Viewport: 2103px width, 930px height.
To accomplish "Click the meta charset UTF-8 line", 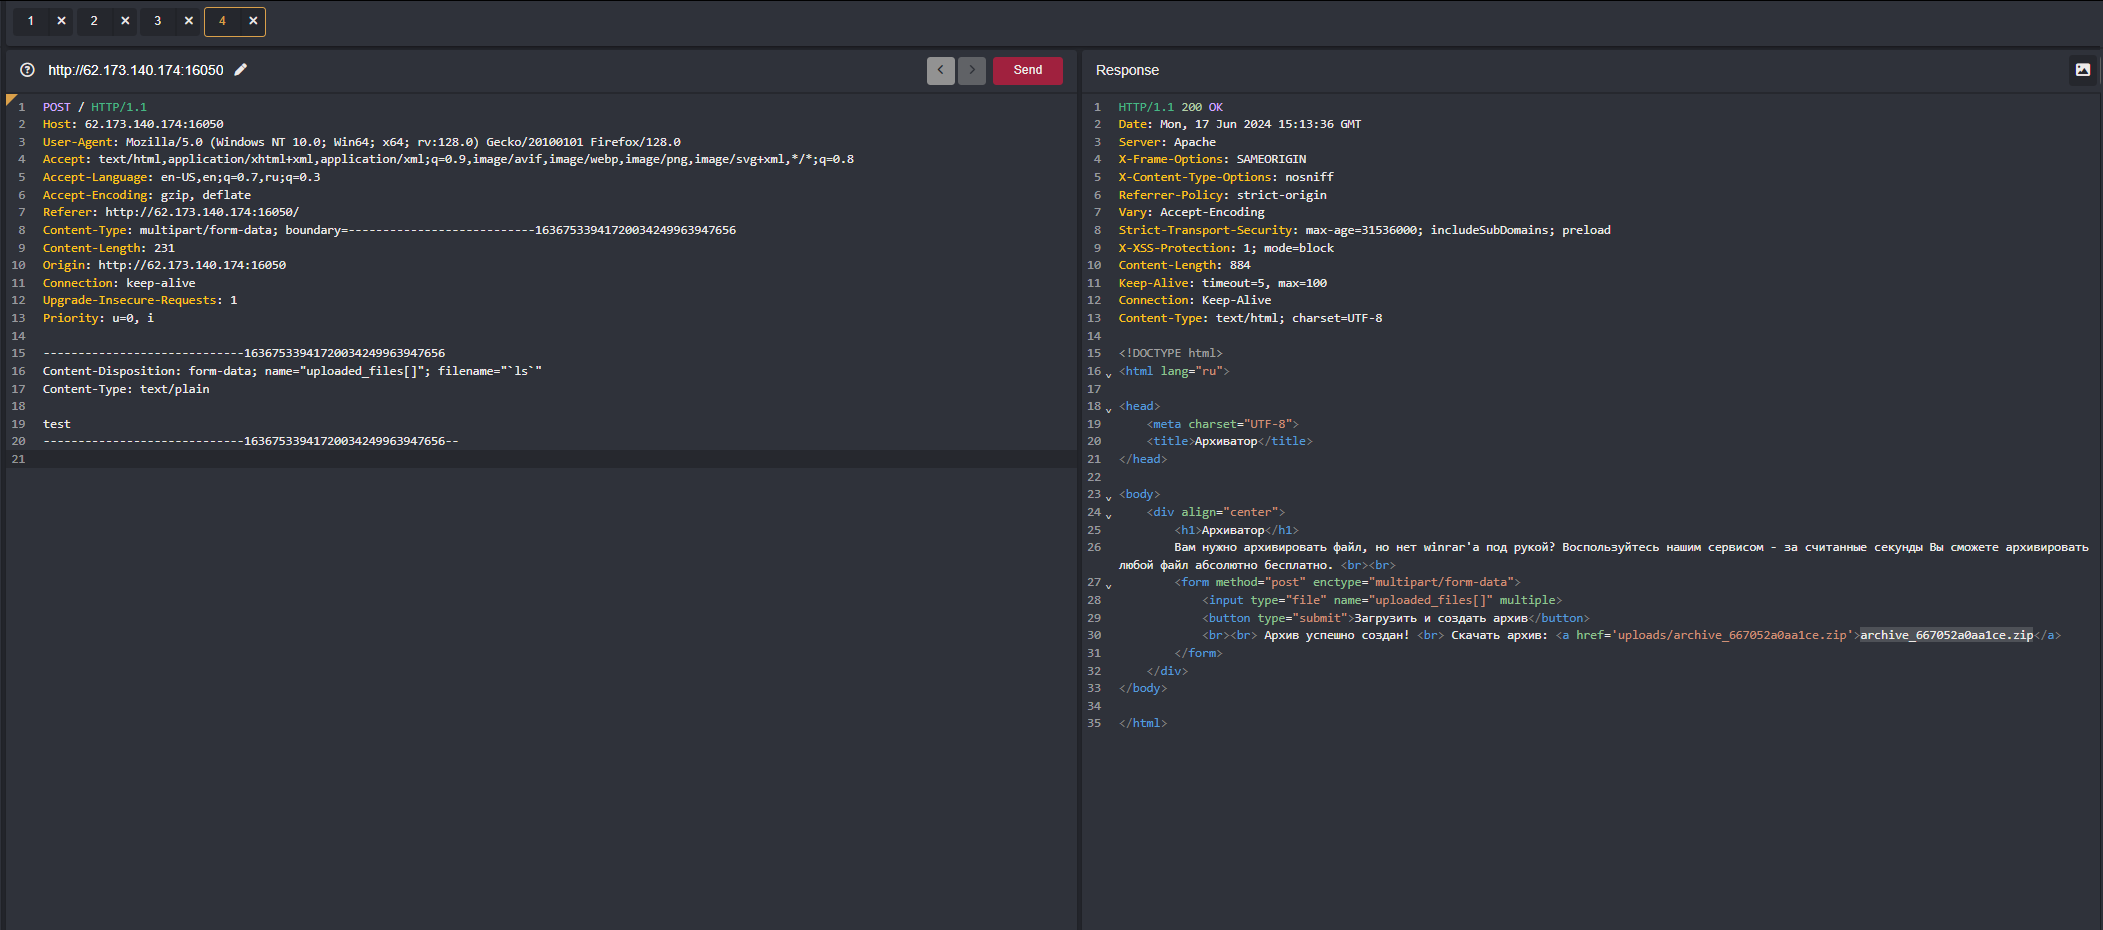I will click(x=1222, y=424).
